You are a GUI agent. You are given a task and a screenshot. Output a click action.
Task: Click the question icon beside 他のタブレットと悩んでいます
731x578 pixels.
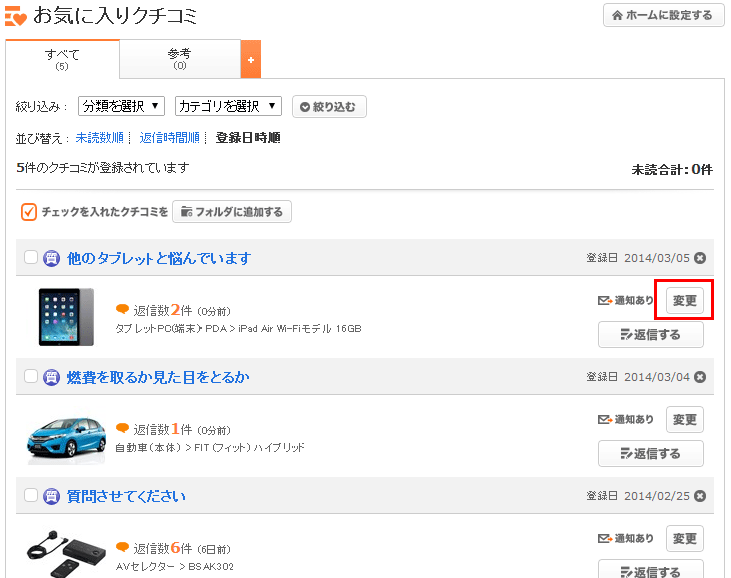coord(51,258)
